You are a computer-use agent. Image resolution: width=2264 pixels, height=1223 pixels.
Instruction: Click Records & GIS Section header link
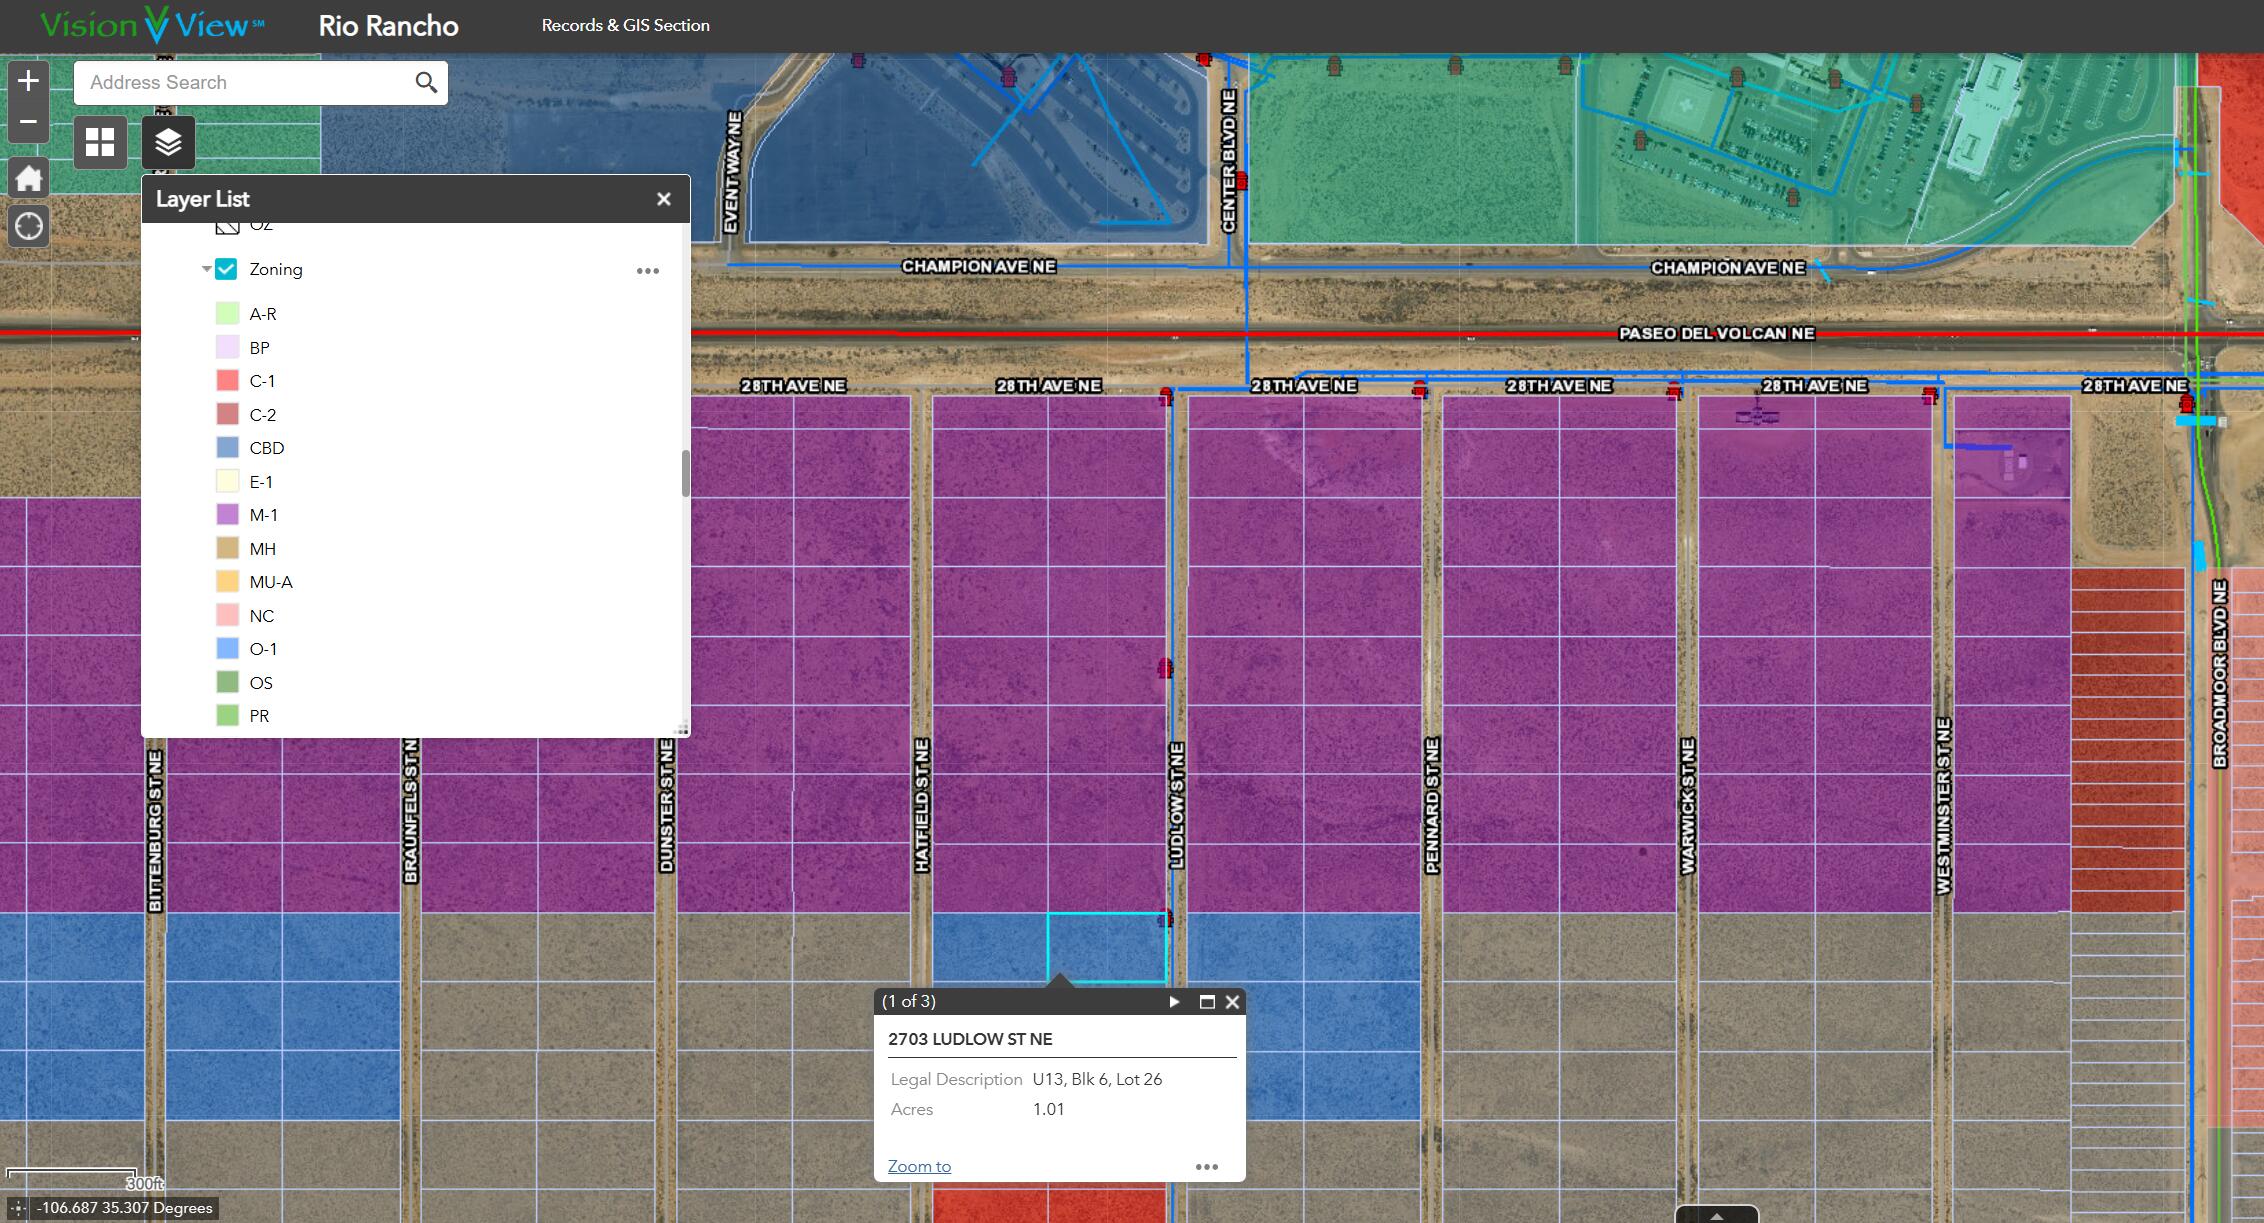tap(625, 25)
